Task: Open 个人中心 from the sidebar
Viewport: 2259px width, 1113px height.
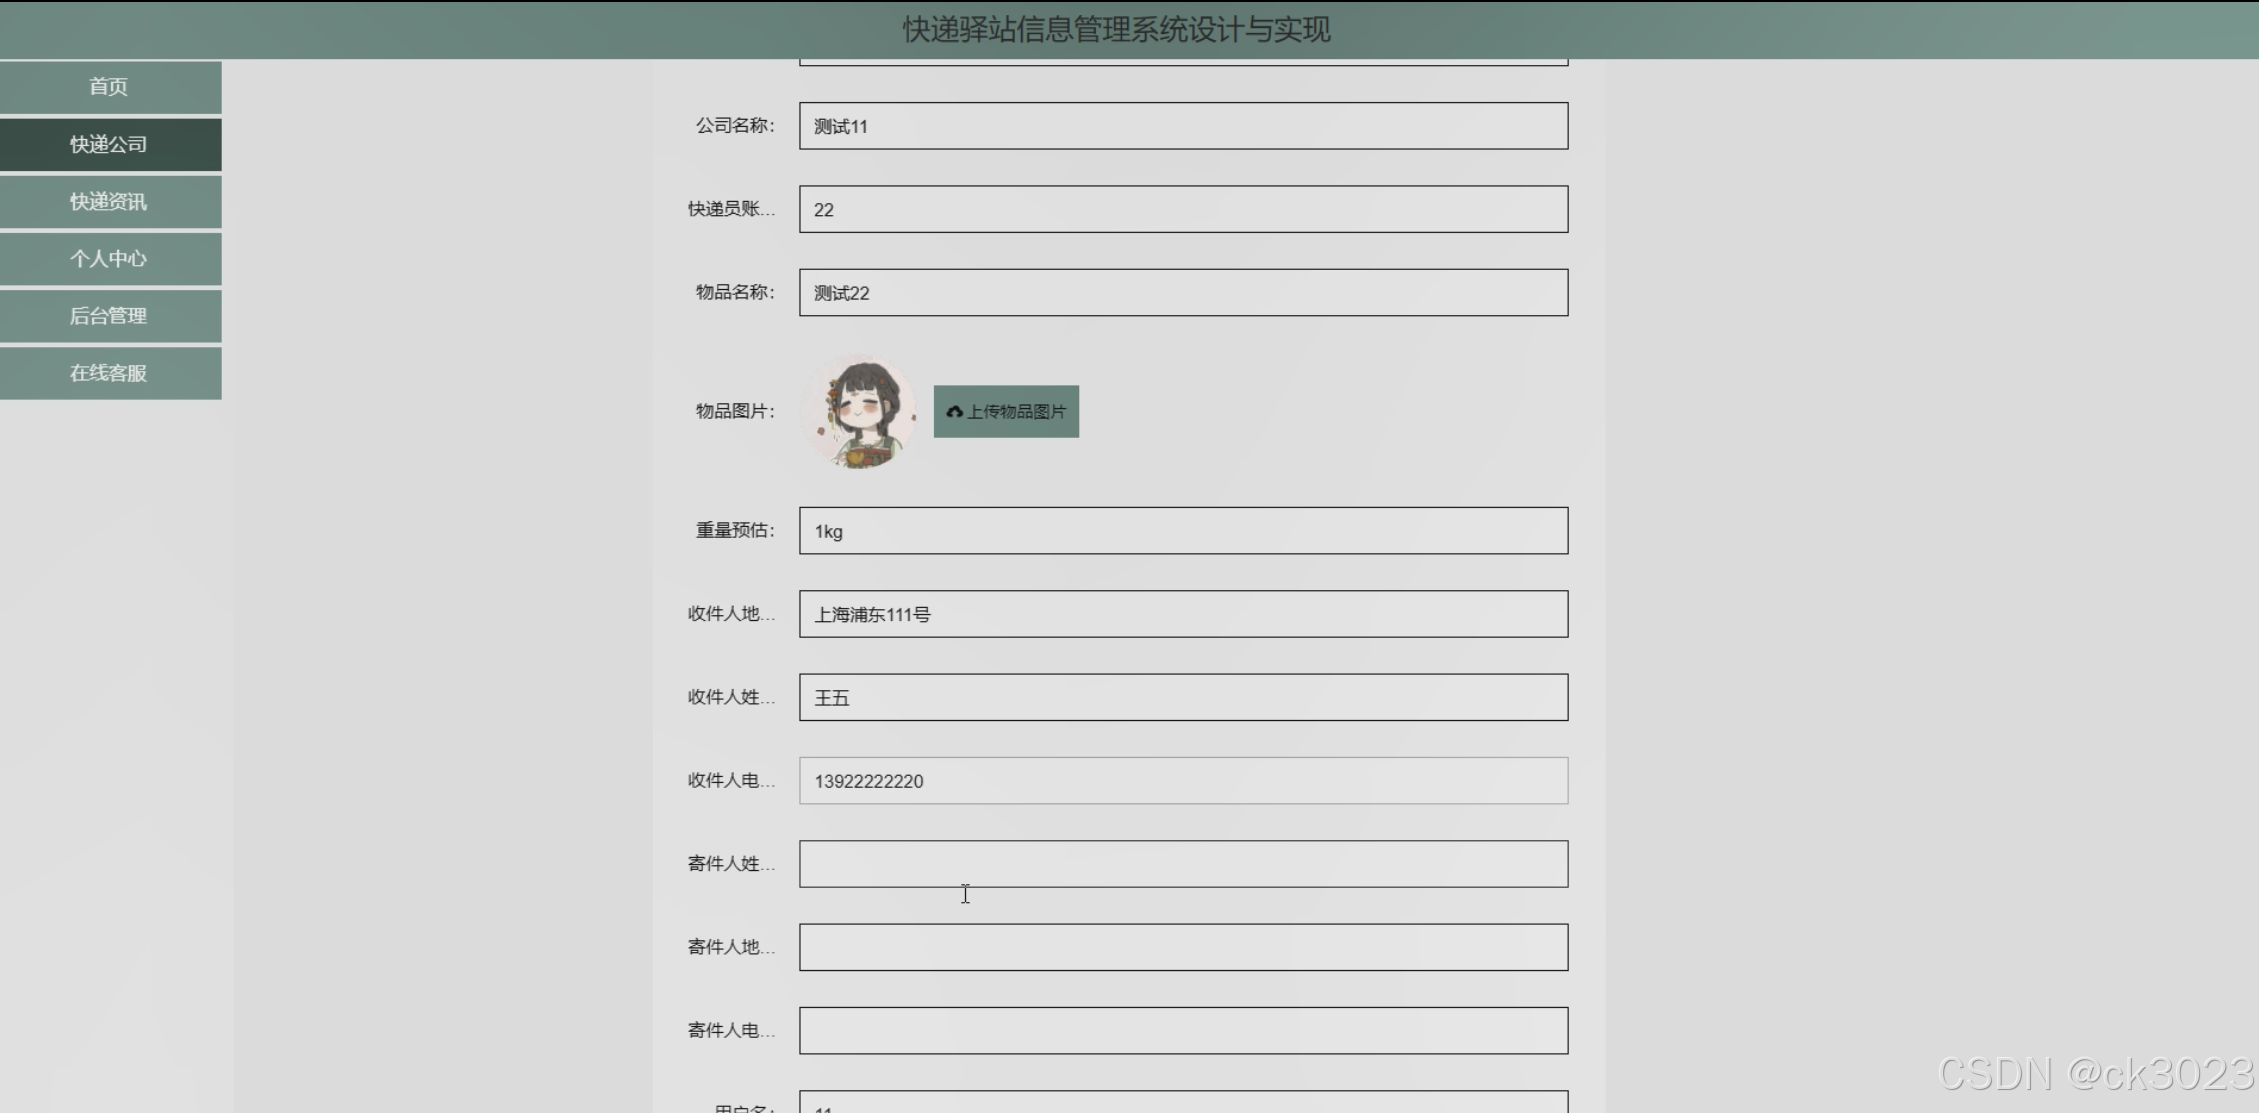Action: pyautogui.click(x=109, y=259)
